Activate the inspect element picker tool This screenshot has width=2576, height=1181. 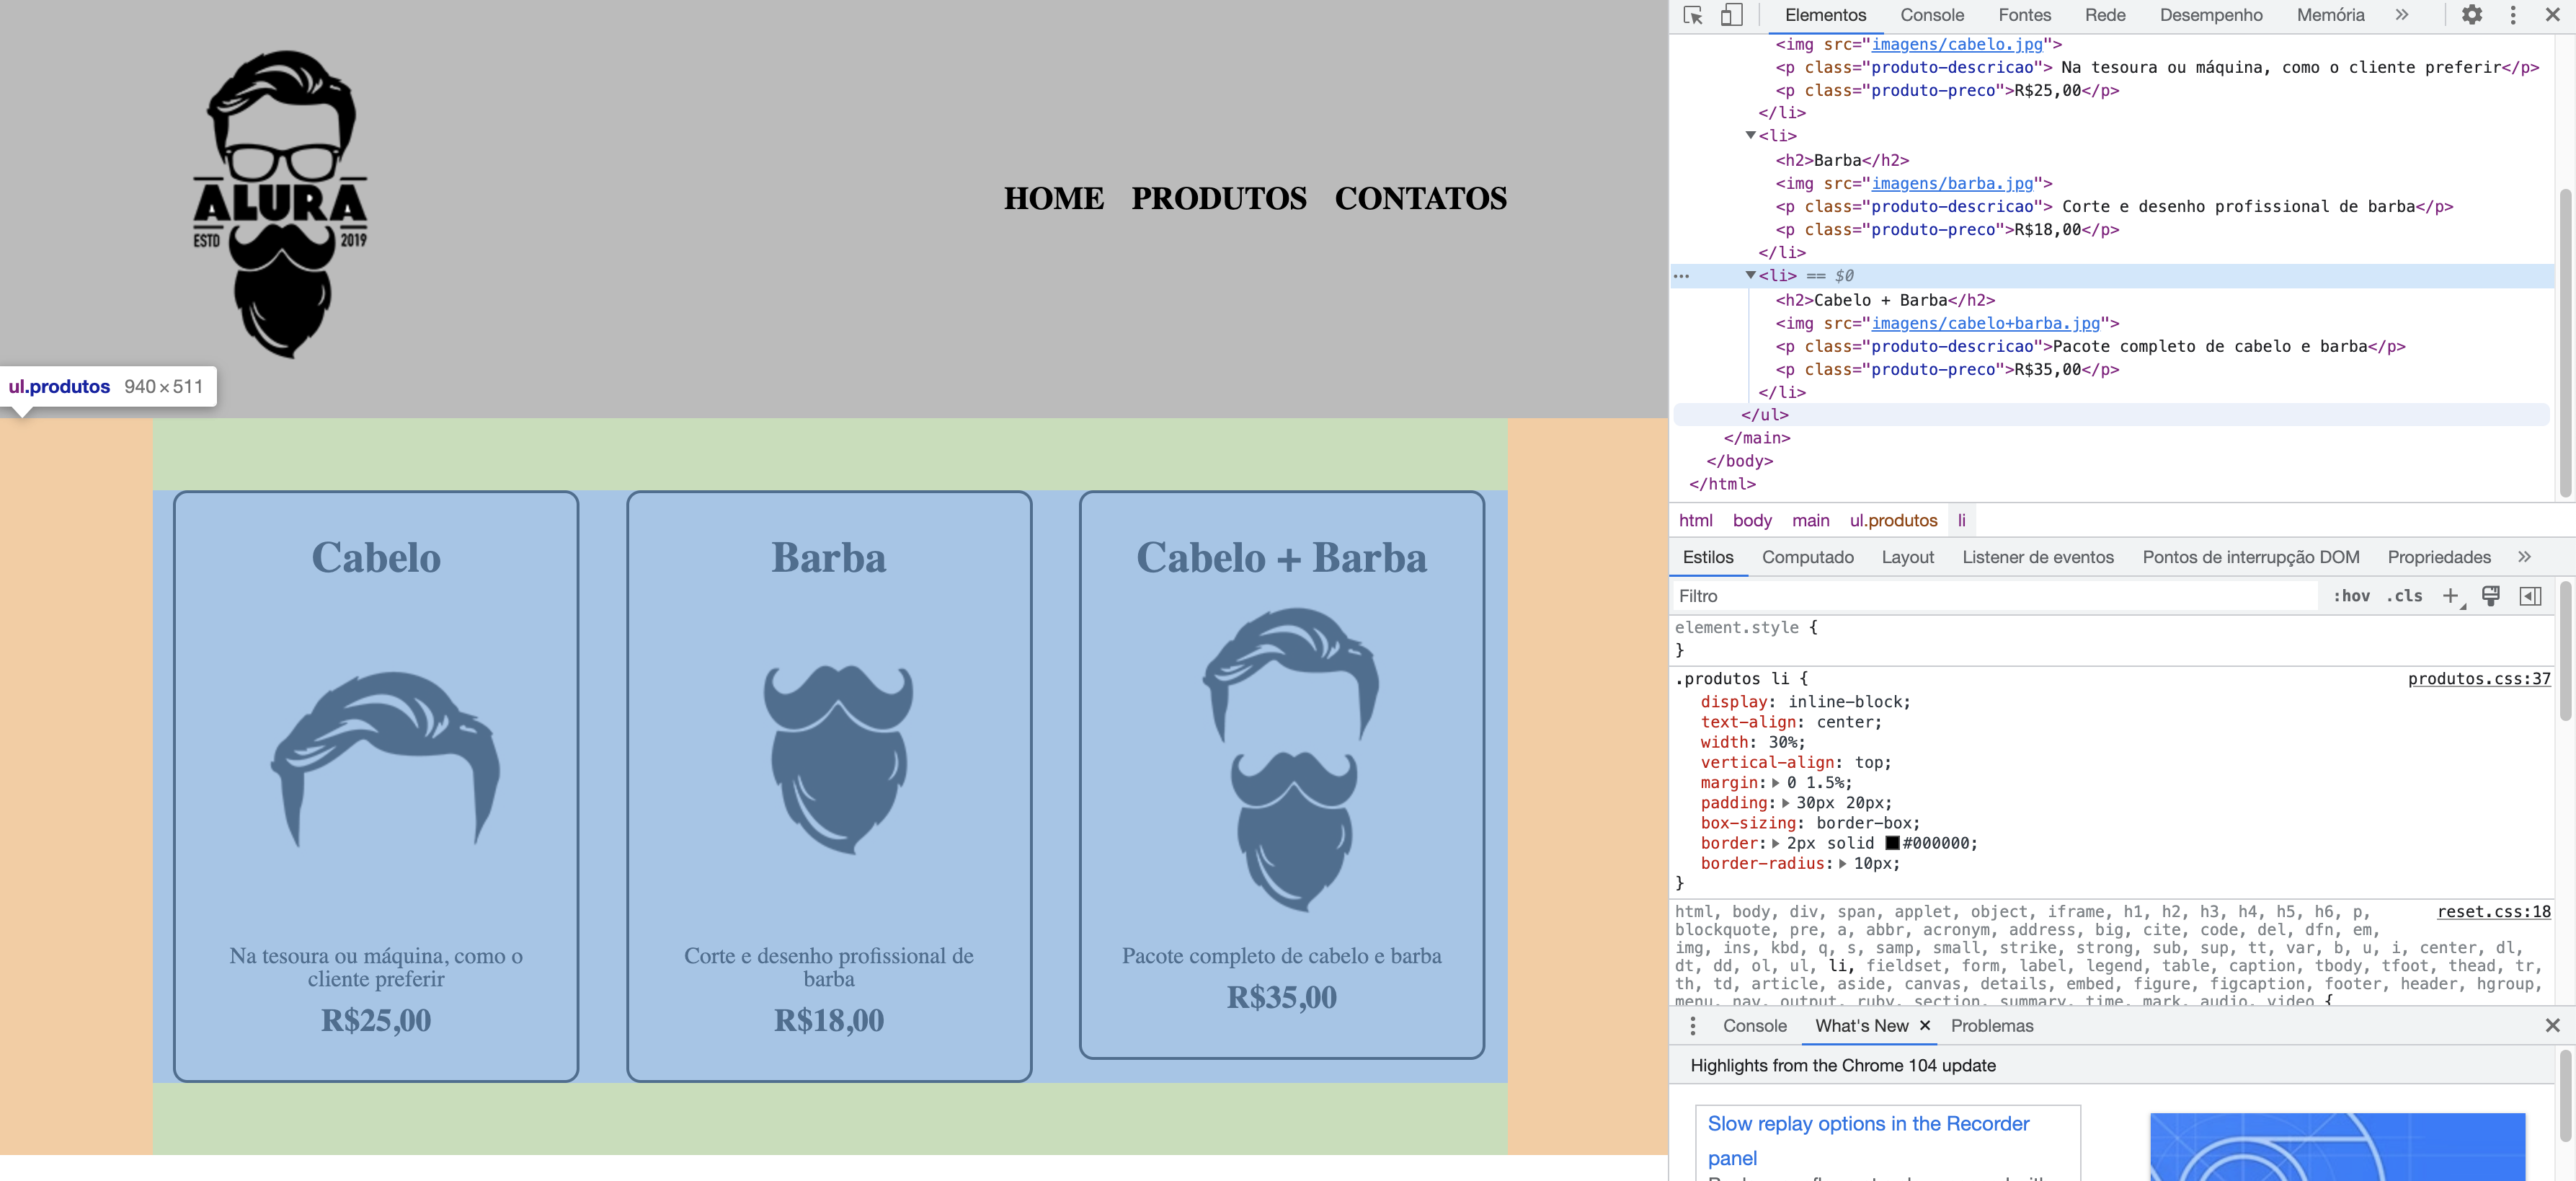[x=1692, y=15]
